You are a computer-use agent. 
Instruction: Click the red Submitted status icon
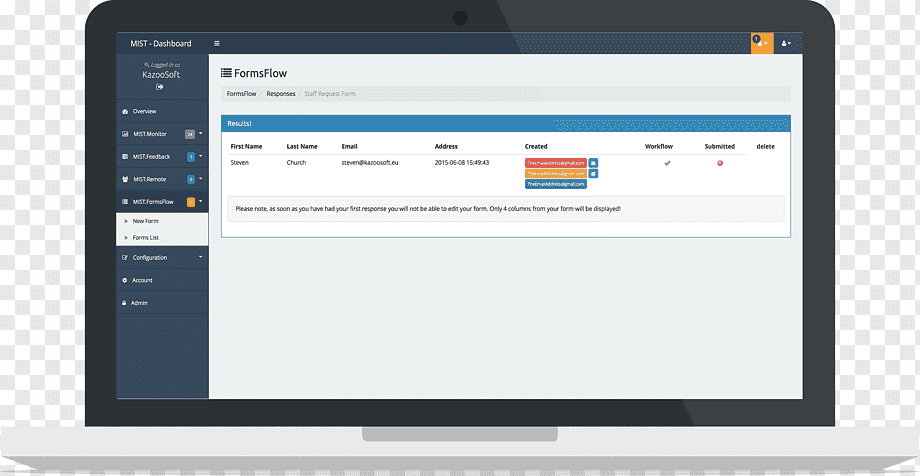[x=720, y=163]
